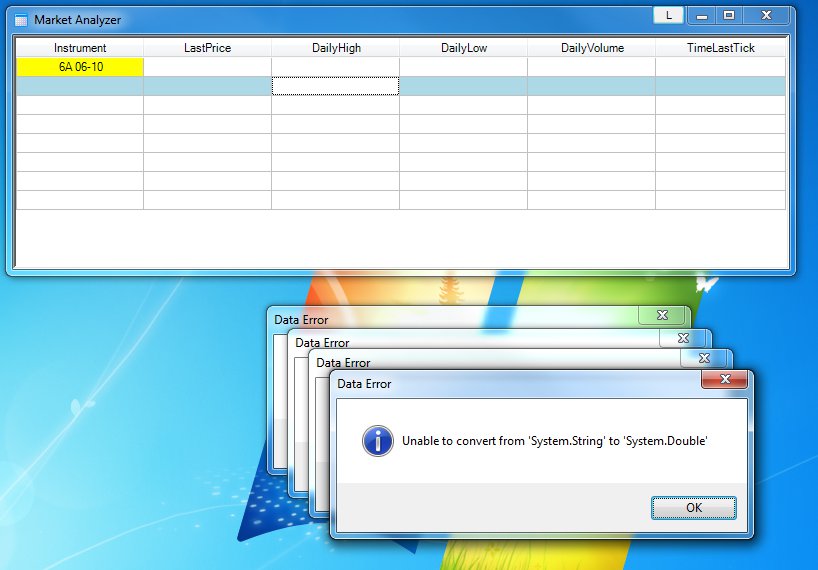Click the error message text in dialog

pos(555,441)
